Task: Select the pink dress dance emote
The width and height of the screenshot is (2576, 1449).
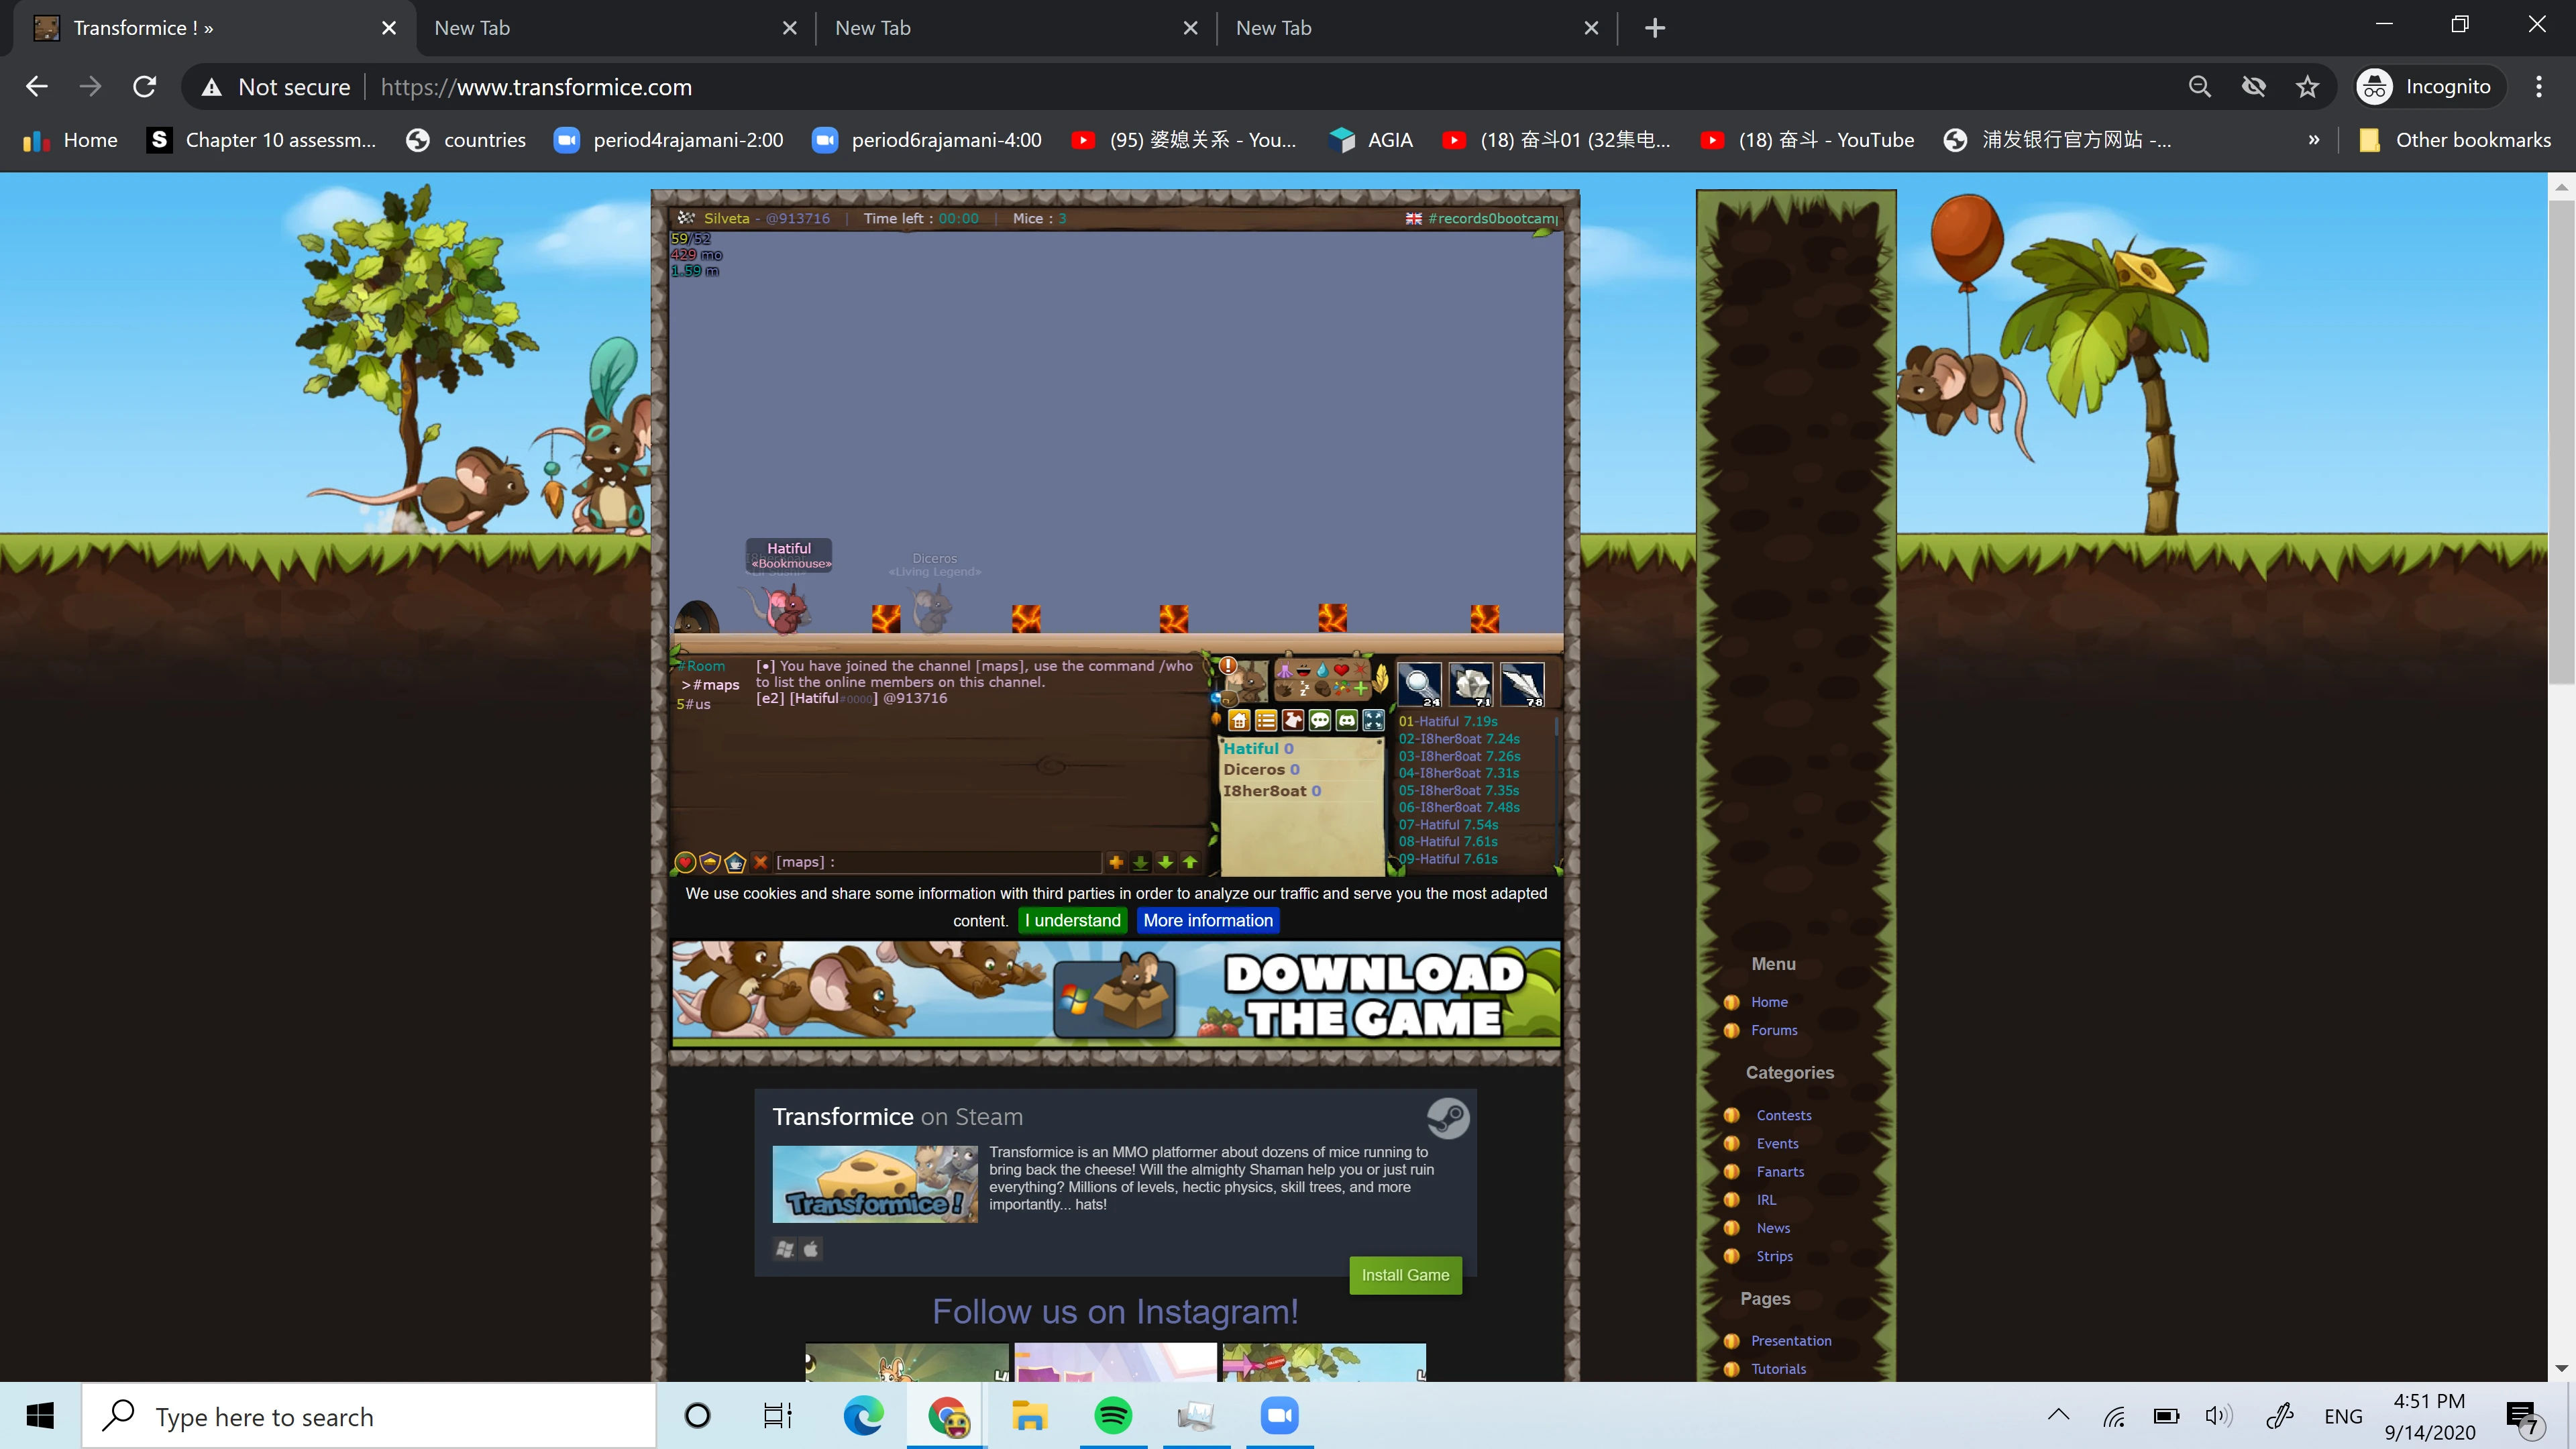Action: click(x=1285, y=670)
